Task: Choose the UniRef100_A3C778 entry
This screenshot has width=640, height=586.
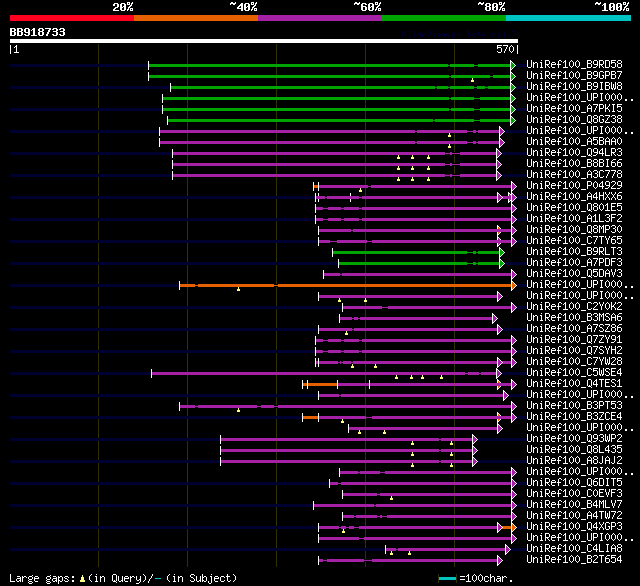Action: 574,175
